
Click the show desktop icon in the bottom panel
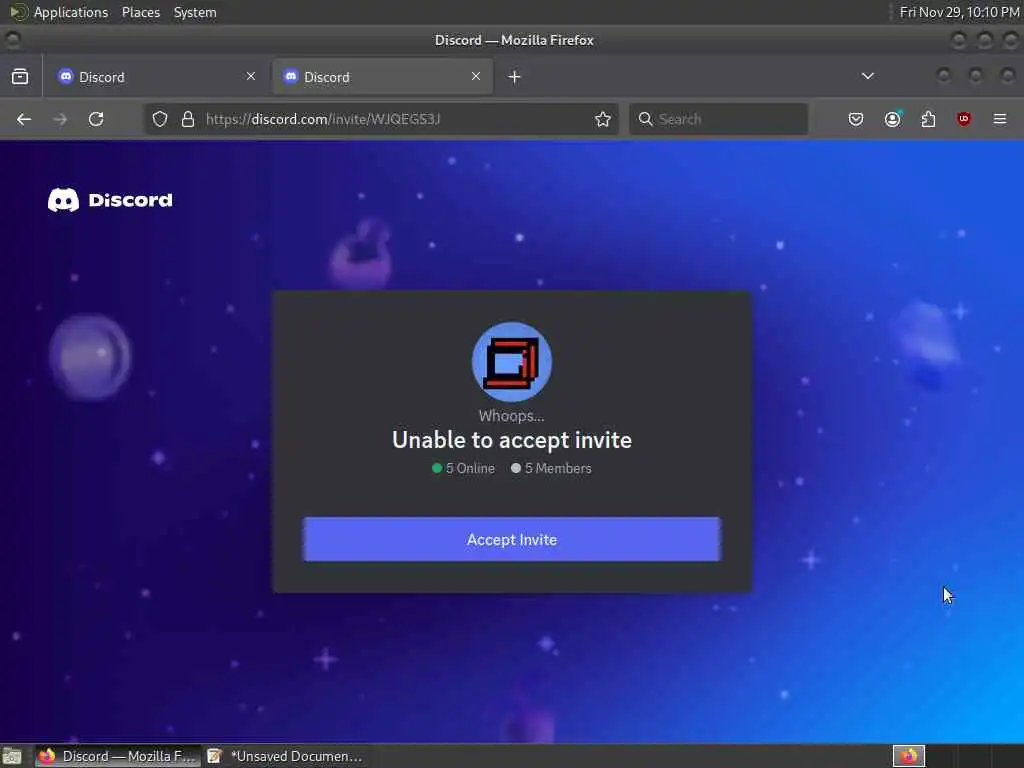(12, 756)
